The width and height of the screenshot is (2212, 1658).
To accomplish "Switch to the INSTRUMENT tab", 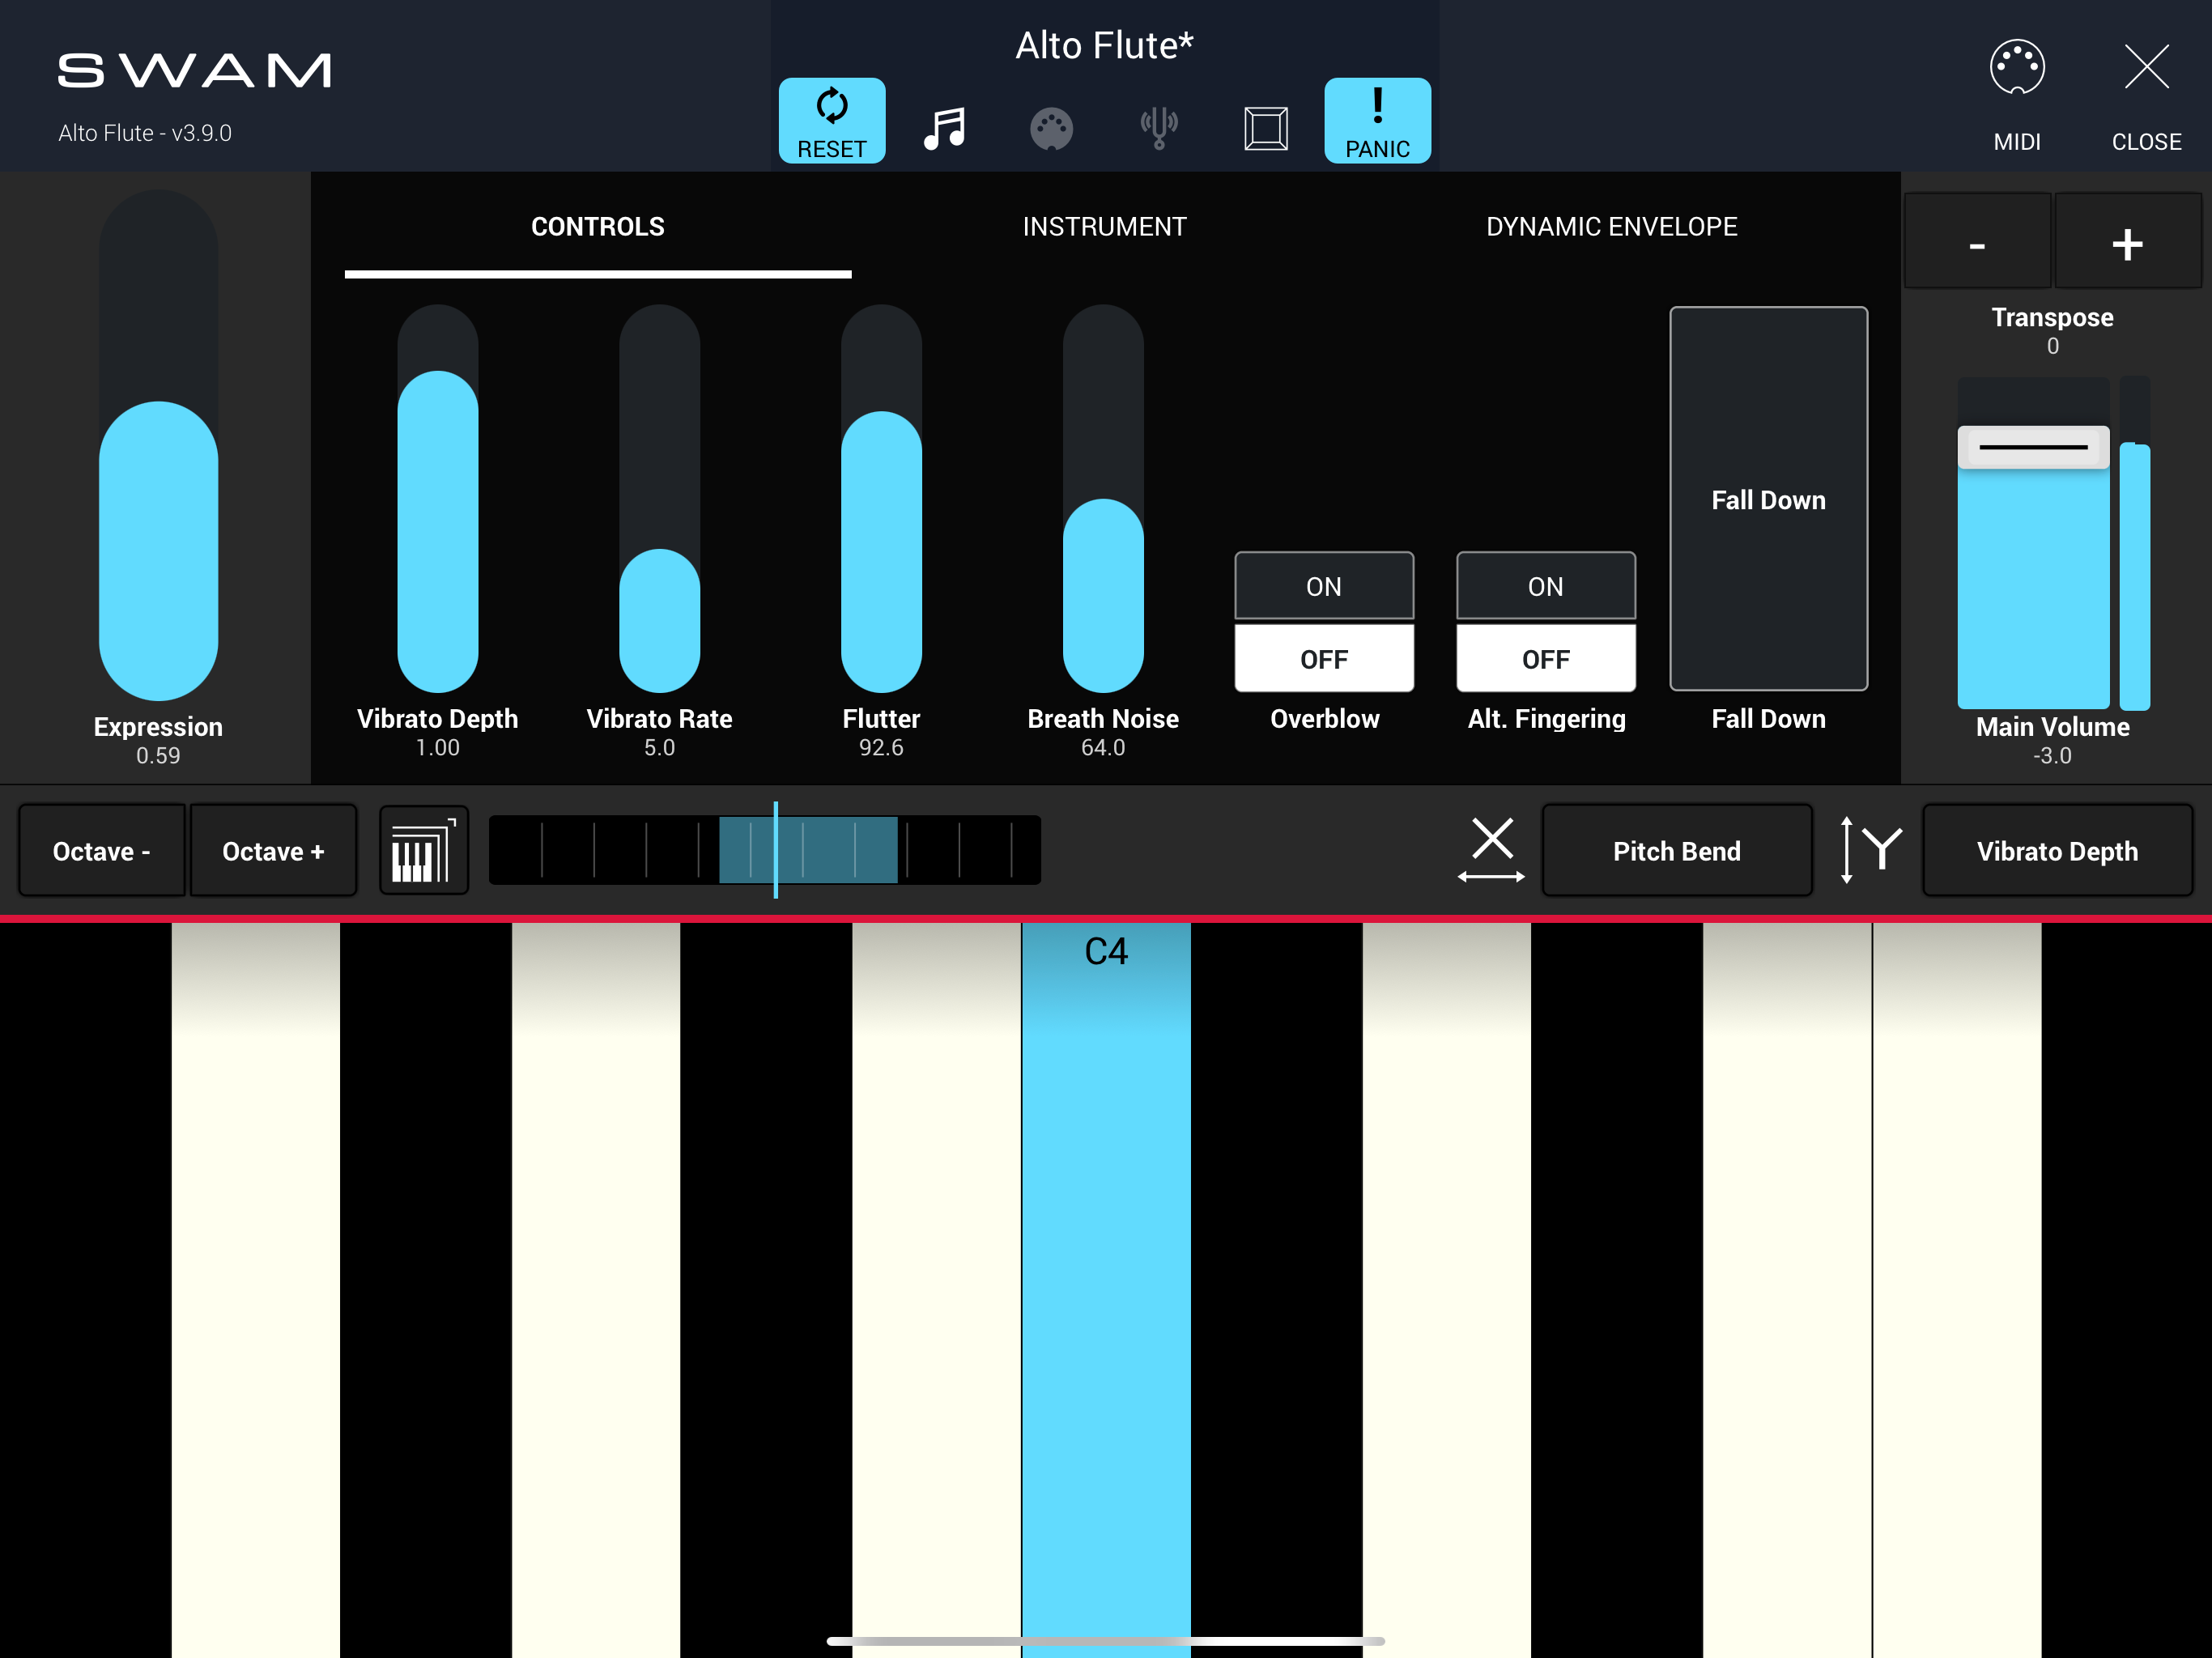I will 1104,227.
